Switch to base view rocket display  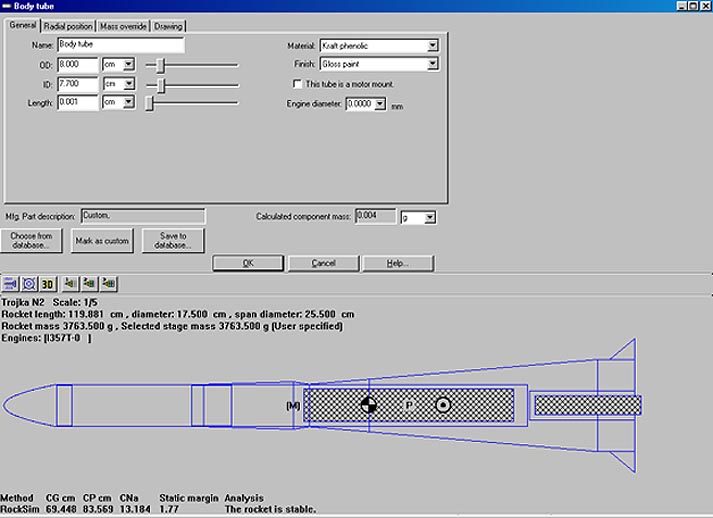coord(29,283)
